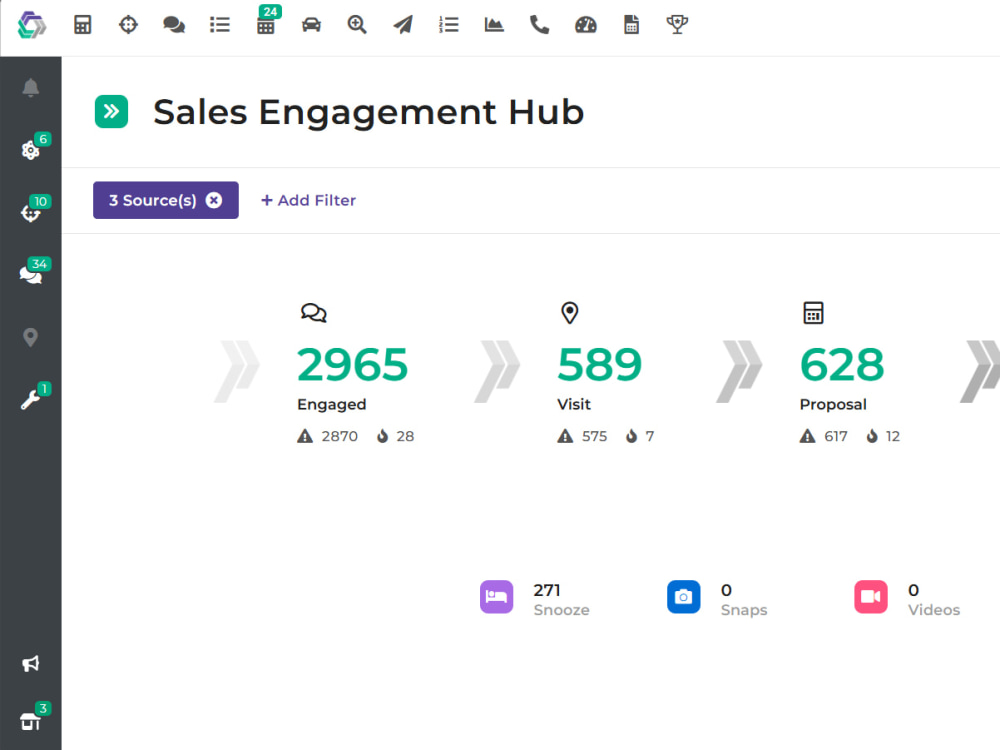This screenshot has width=1000, height=750.
Task: Open the paper plane send icon
Action: (x=403, y=25)
